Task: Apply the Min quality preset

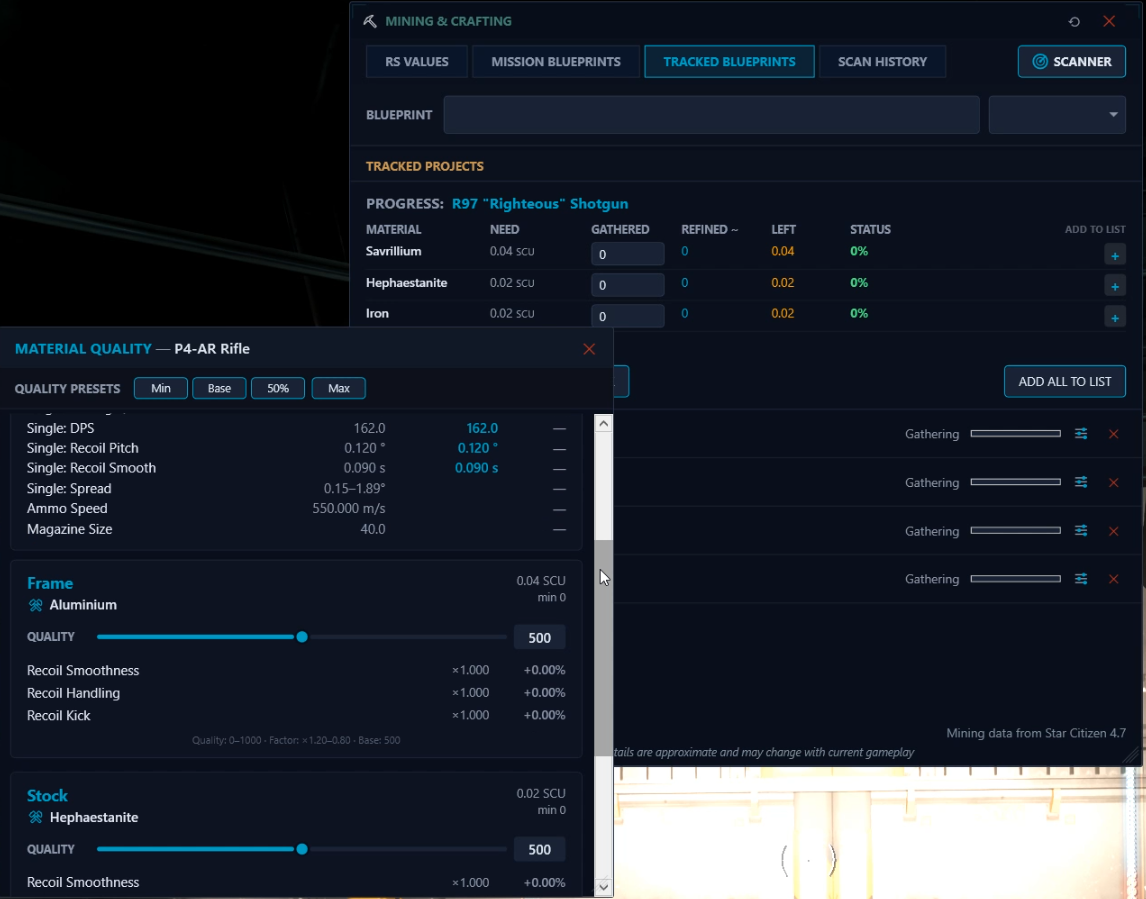Action: click(x=161, y=388)
